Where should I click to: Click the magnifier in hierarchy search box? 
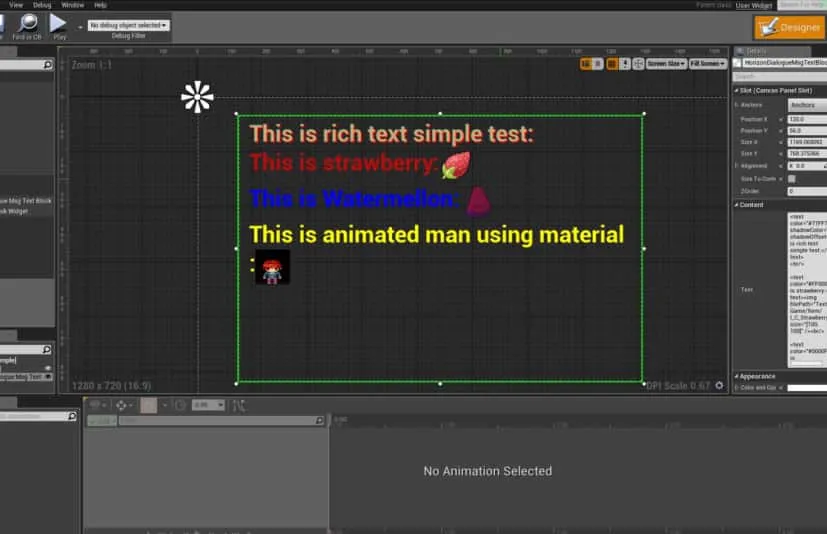click(x=47, y=349)
